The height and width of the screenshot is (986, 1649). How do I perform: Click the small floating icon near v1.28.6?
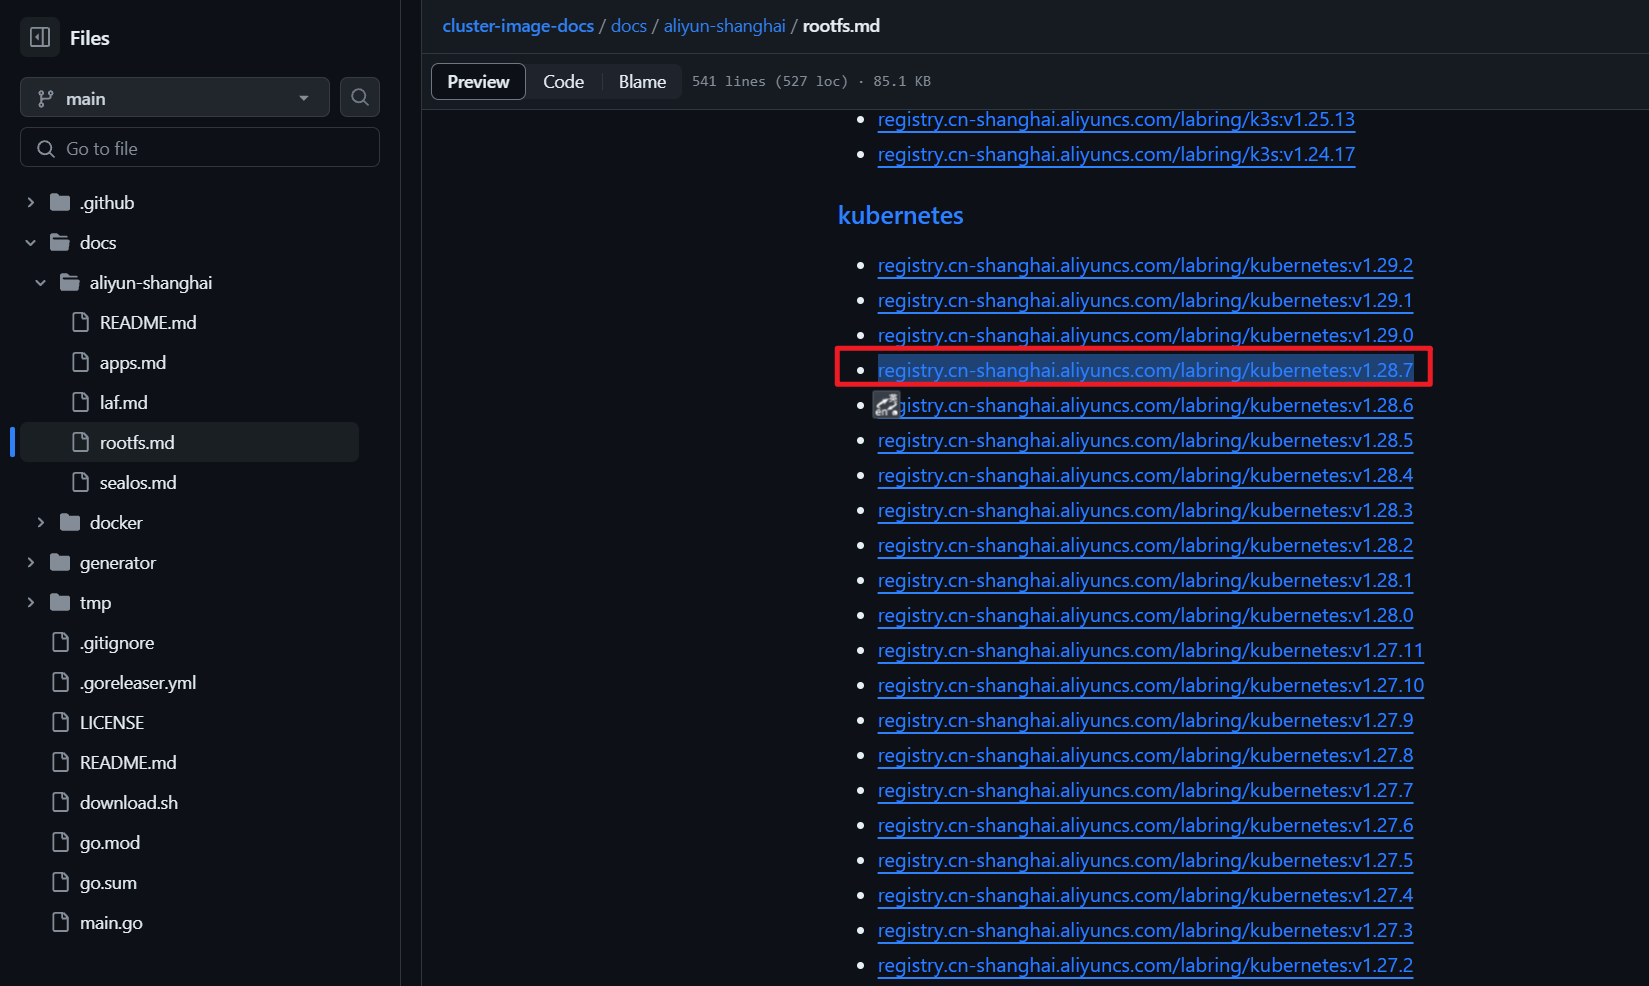(886, 404)
